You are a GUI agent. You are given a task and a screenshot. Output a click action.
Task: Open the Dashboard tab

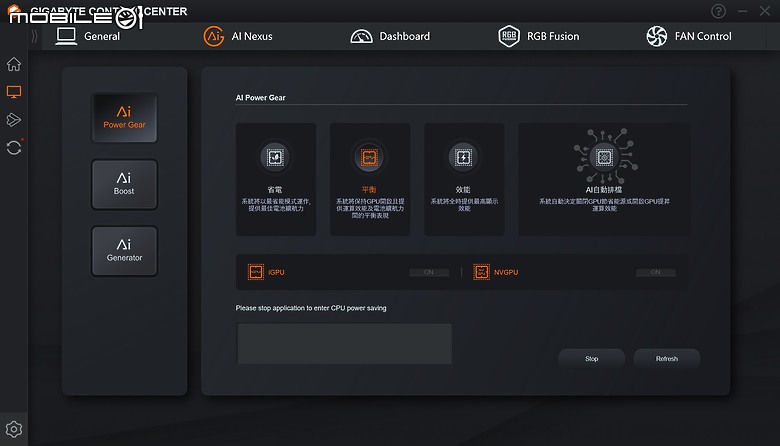coord(390,36)
